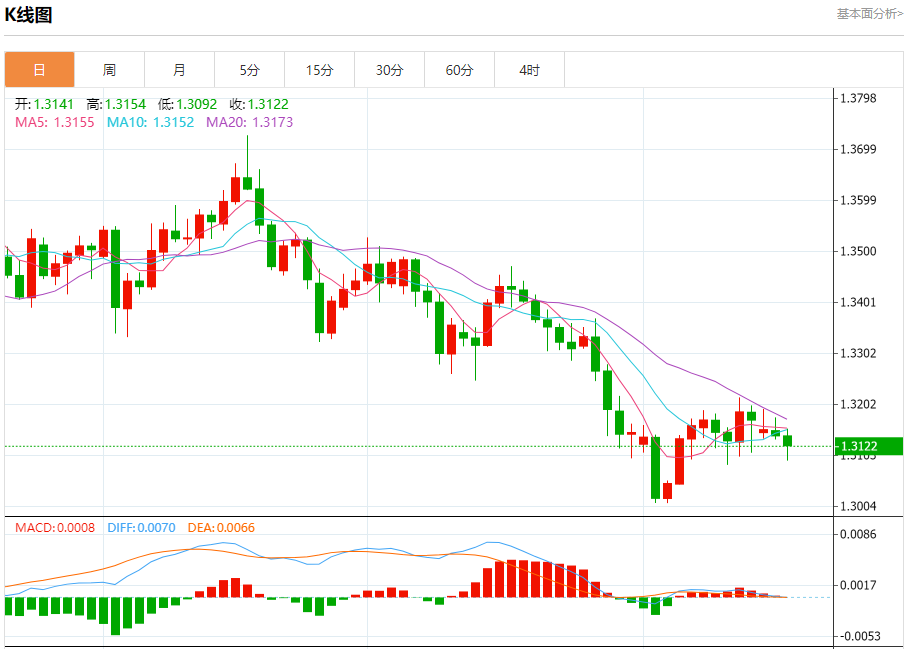Click the 1.3202 price axis label
909x649 pixels.
(859, 404)
